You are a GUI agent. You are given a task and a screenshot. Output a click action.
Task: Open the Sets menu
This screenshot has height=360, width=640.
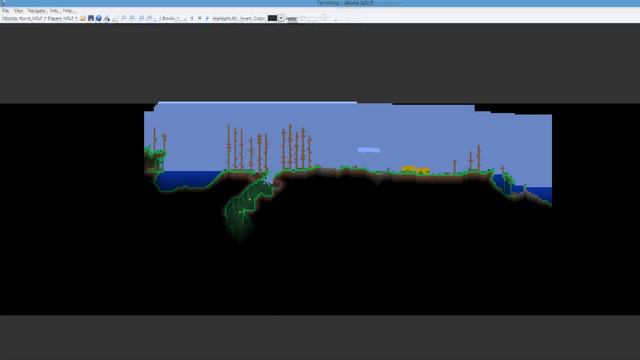coord(54,11)
